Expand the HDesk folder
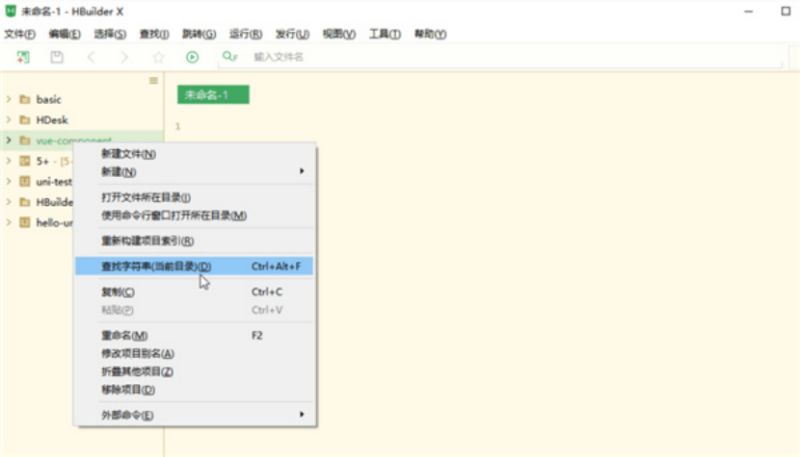 9,120
